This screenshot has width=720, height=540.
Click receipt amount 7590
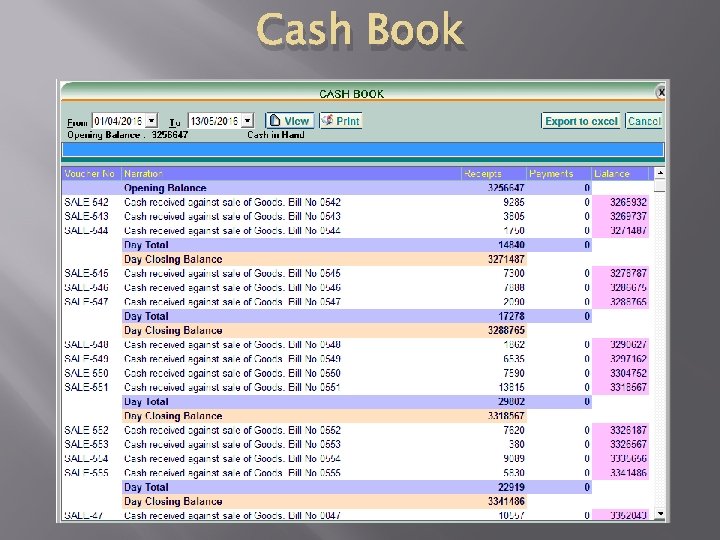click(x=514, y=373)
